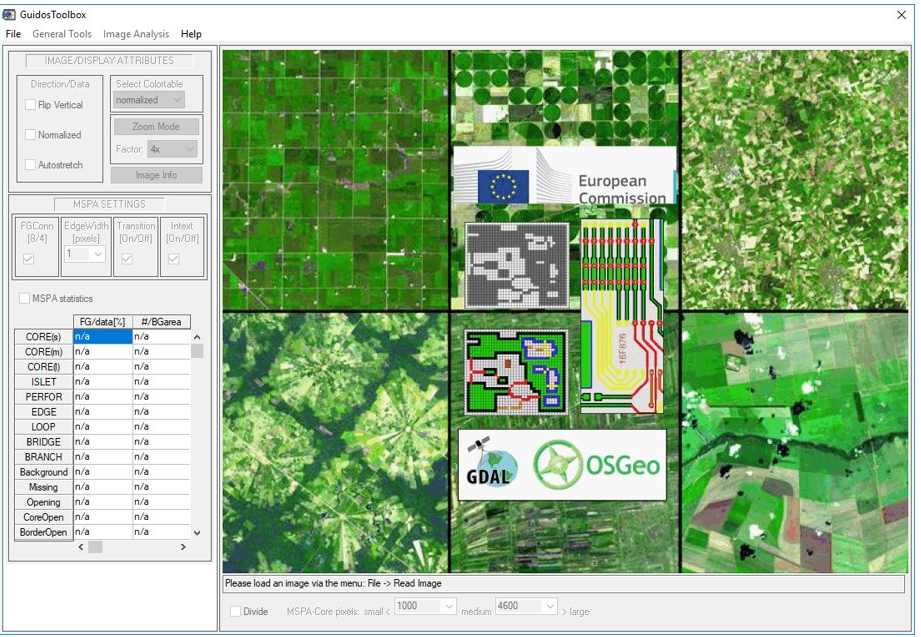921x637 pixels.
Task: Open the Help menu
Action: [191, 34]
